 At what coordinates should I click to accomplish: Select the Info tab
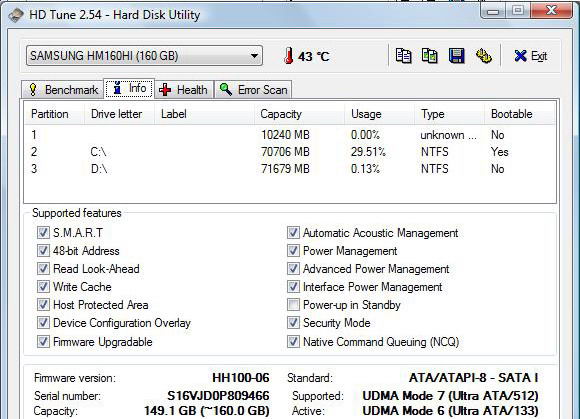129,88
